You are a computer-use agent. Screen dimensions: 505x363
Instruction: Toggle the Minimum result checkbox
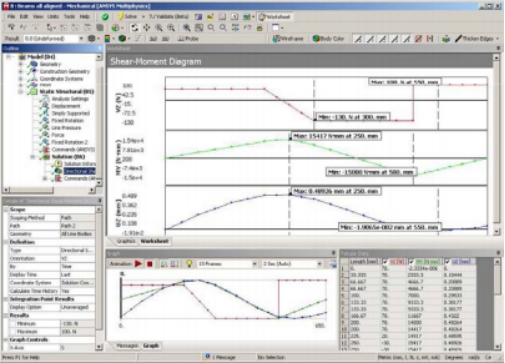click(13, 323)
